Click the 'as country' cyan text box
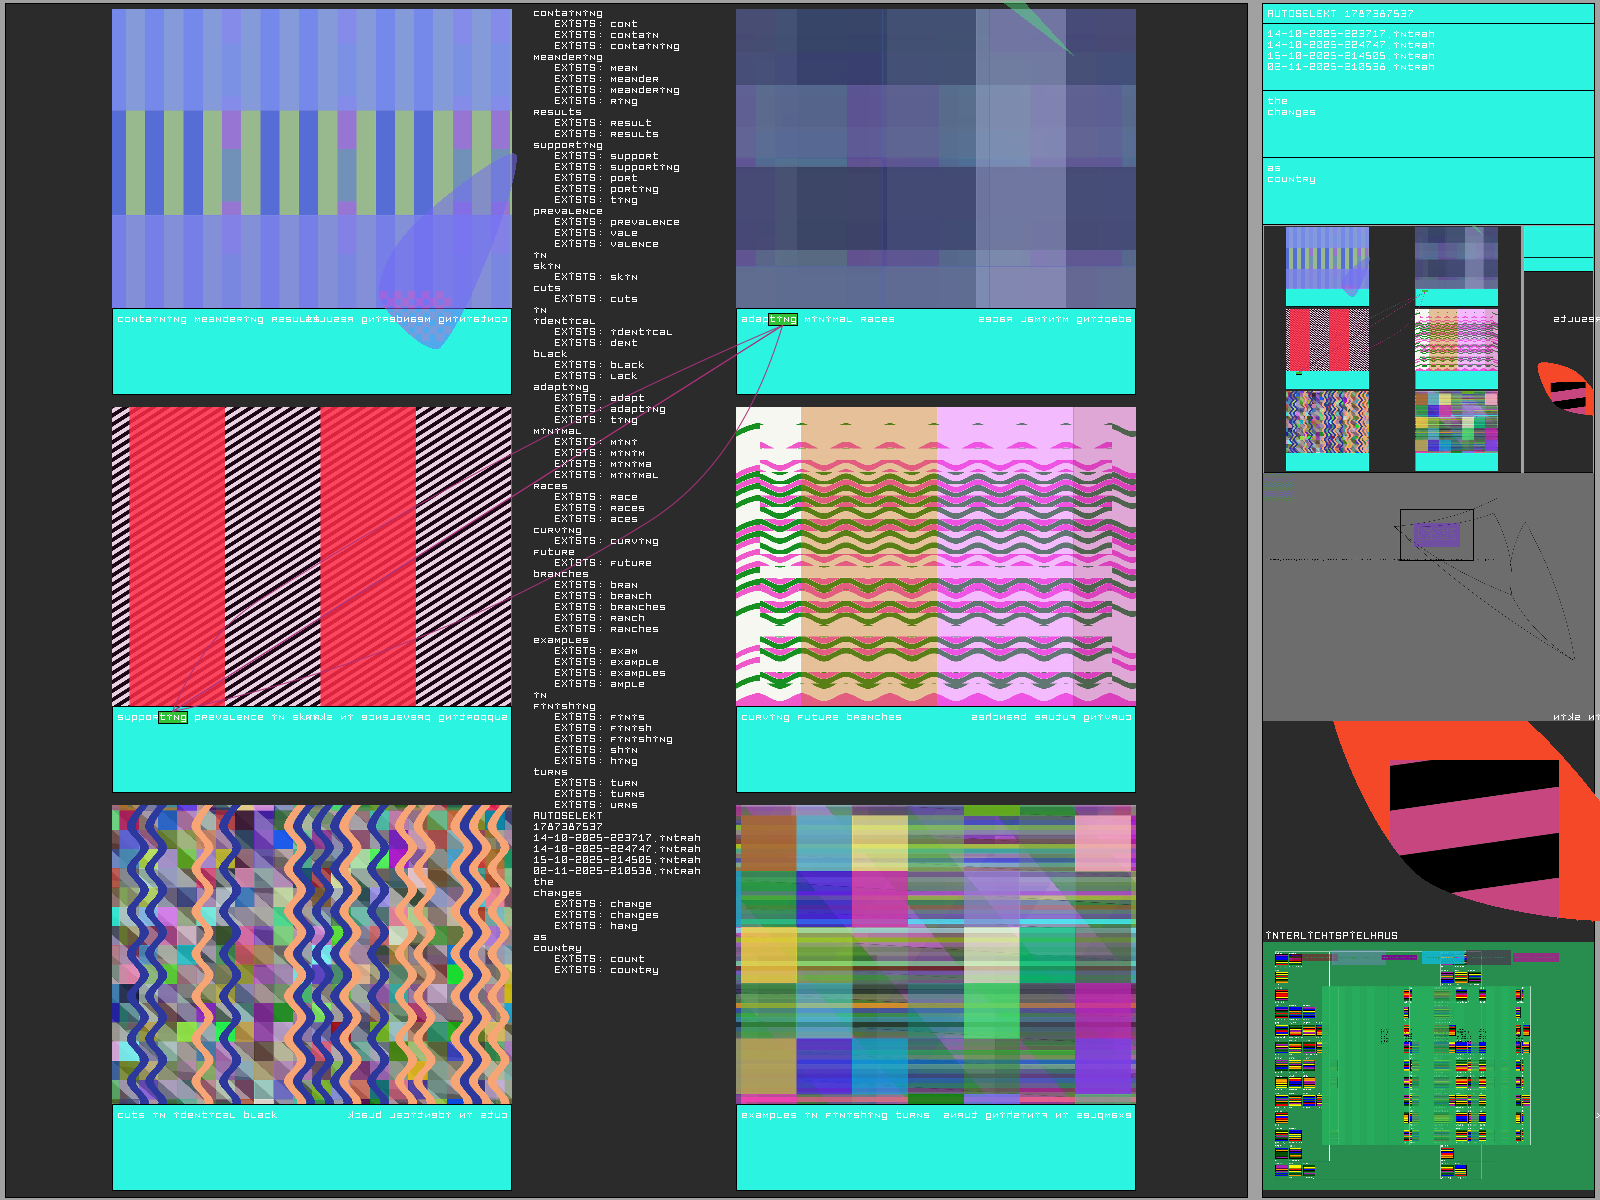The height and width of the screenshot is (1200, 1600). tap(1427, 190)
